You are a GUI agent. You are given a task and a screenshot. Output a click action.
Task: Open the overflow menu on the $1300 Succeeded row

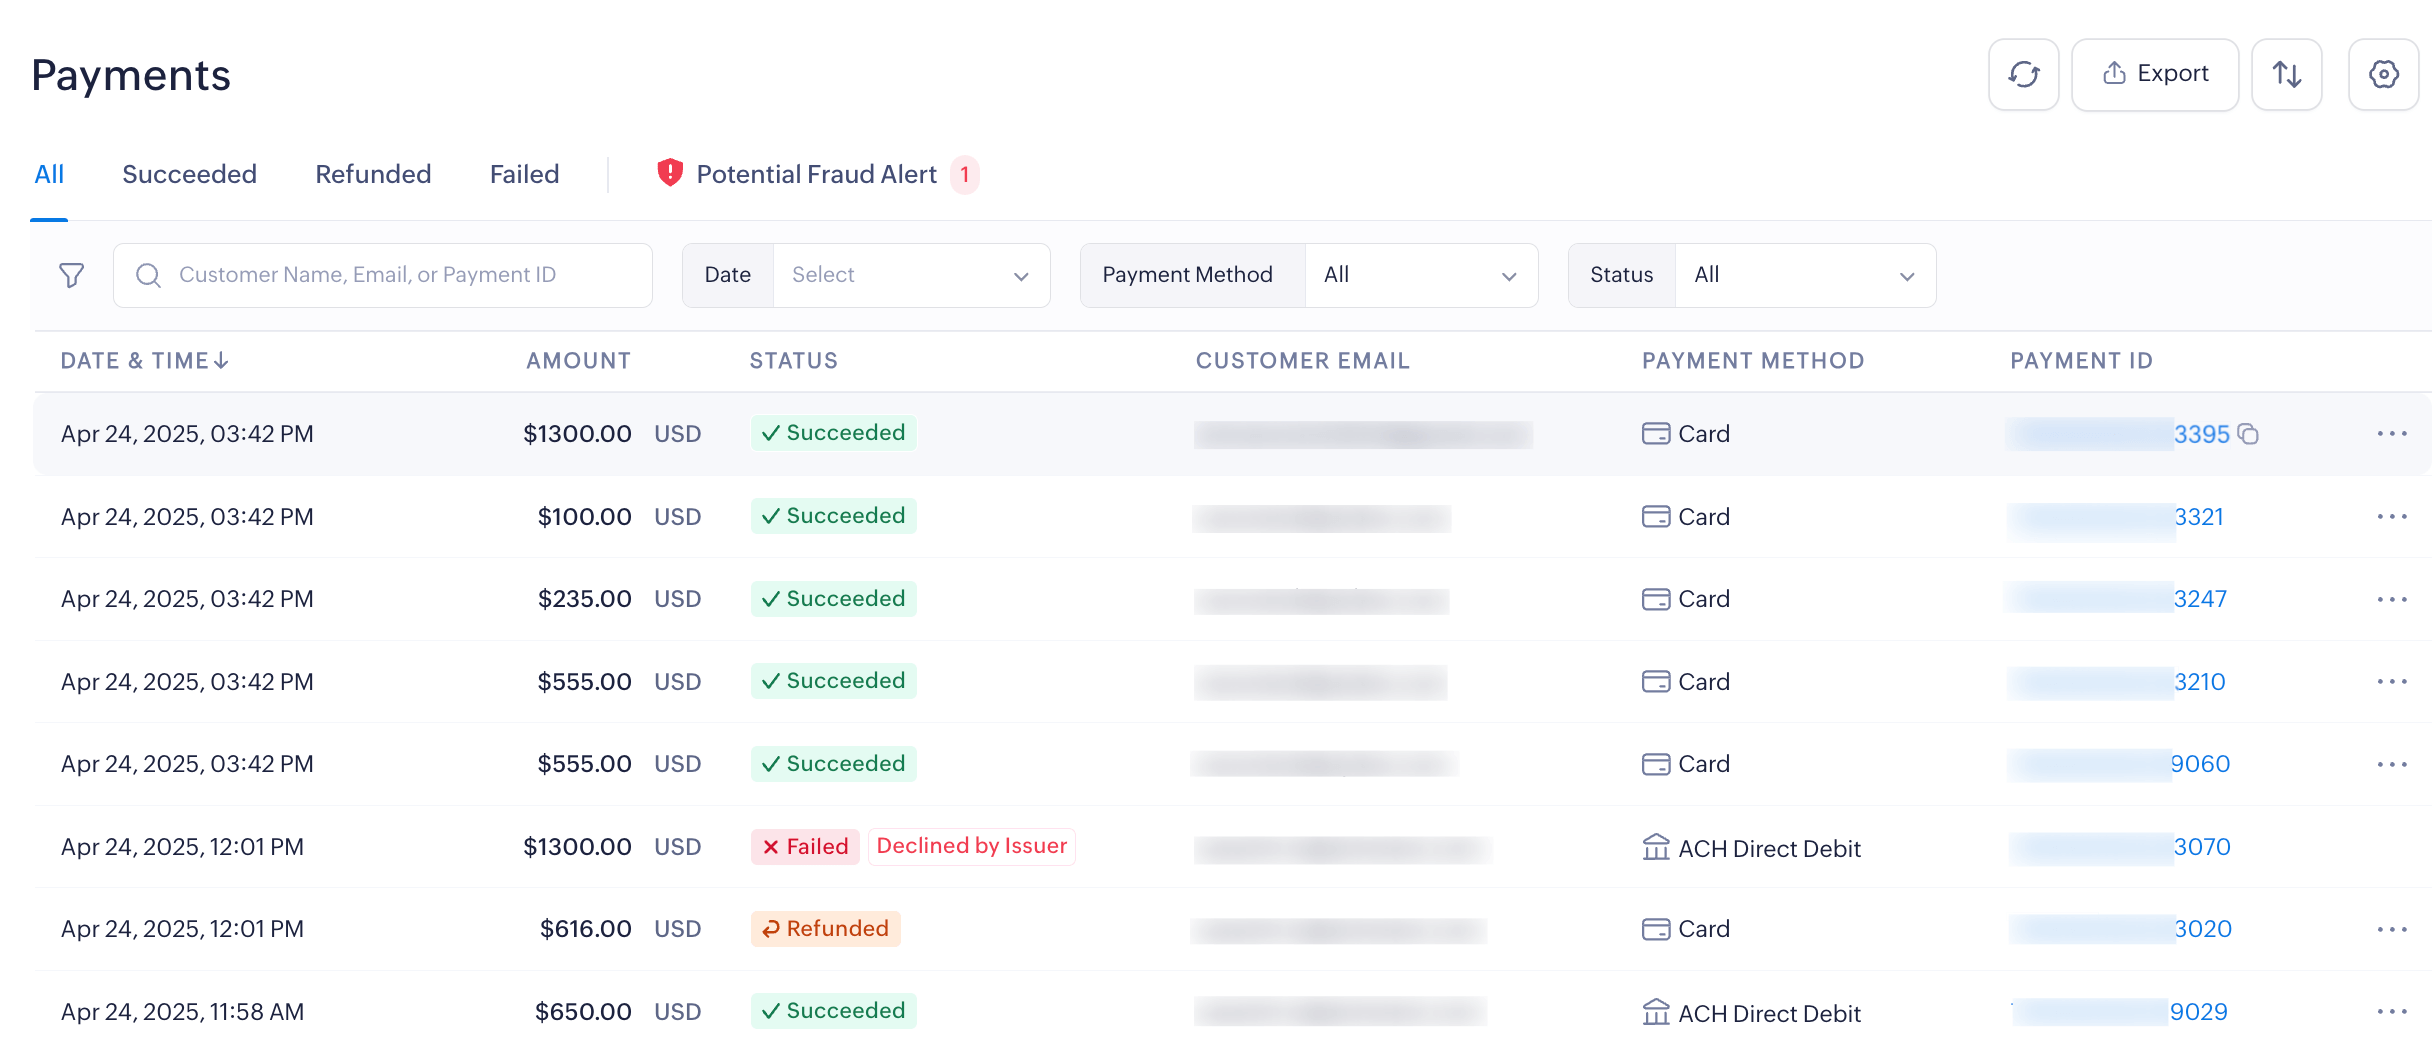[2393, 433]
